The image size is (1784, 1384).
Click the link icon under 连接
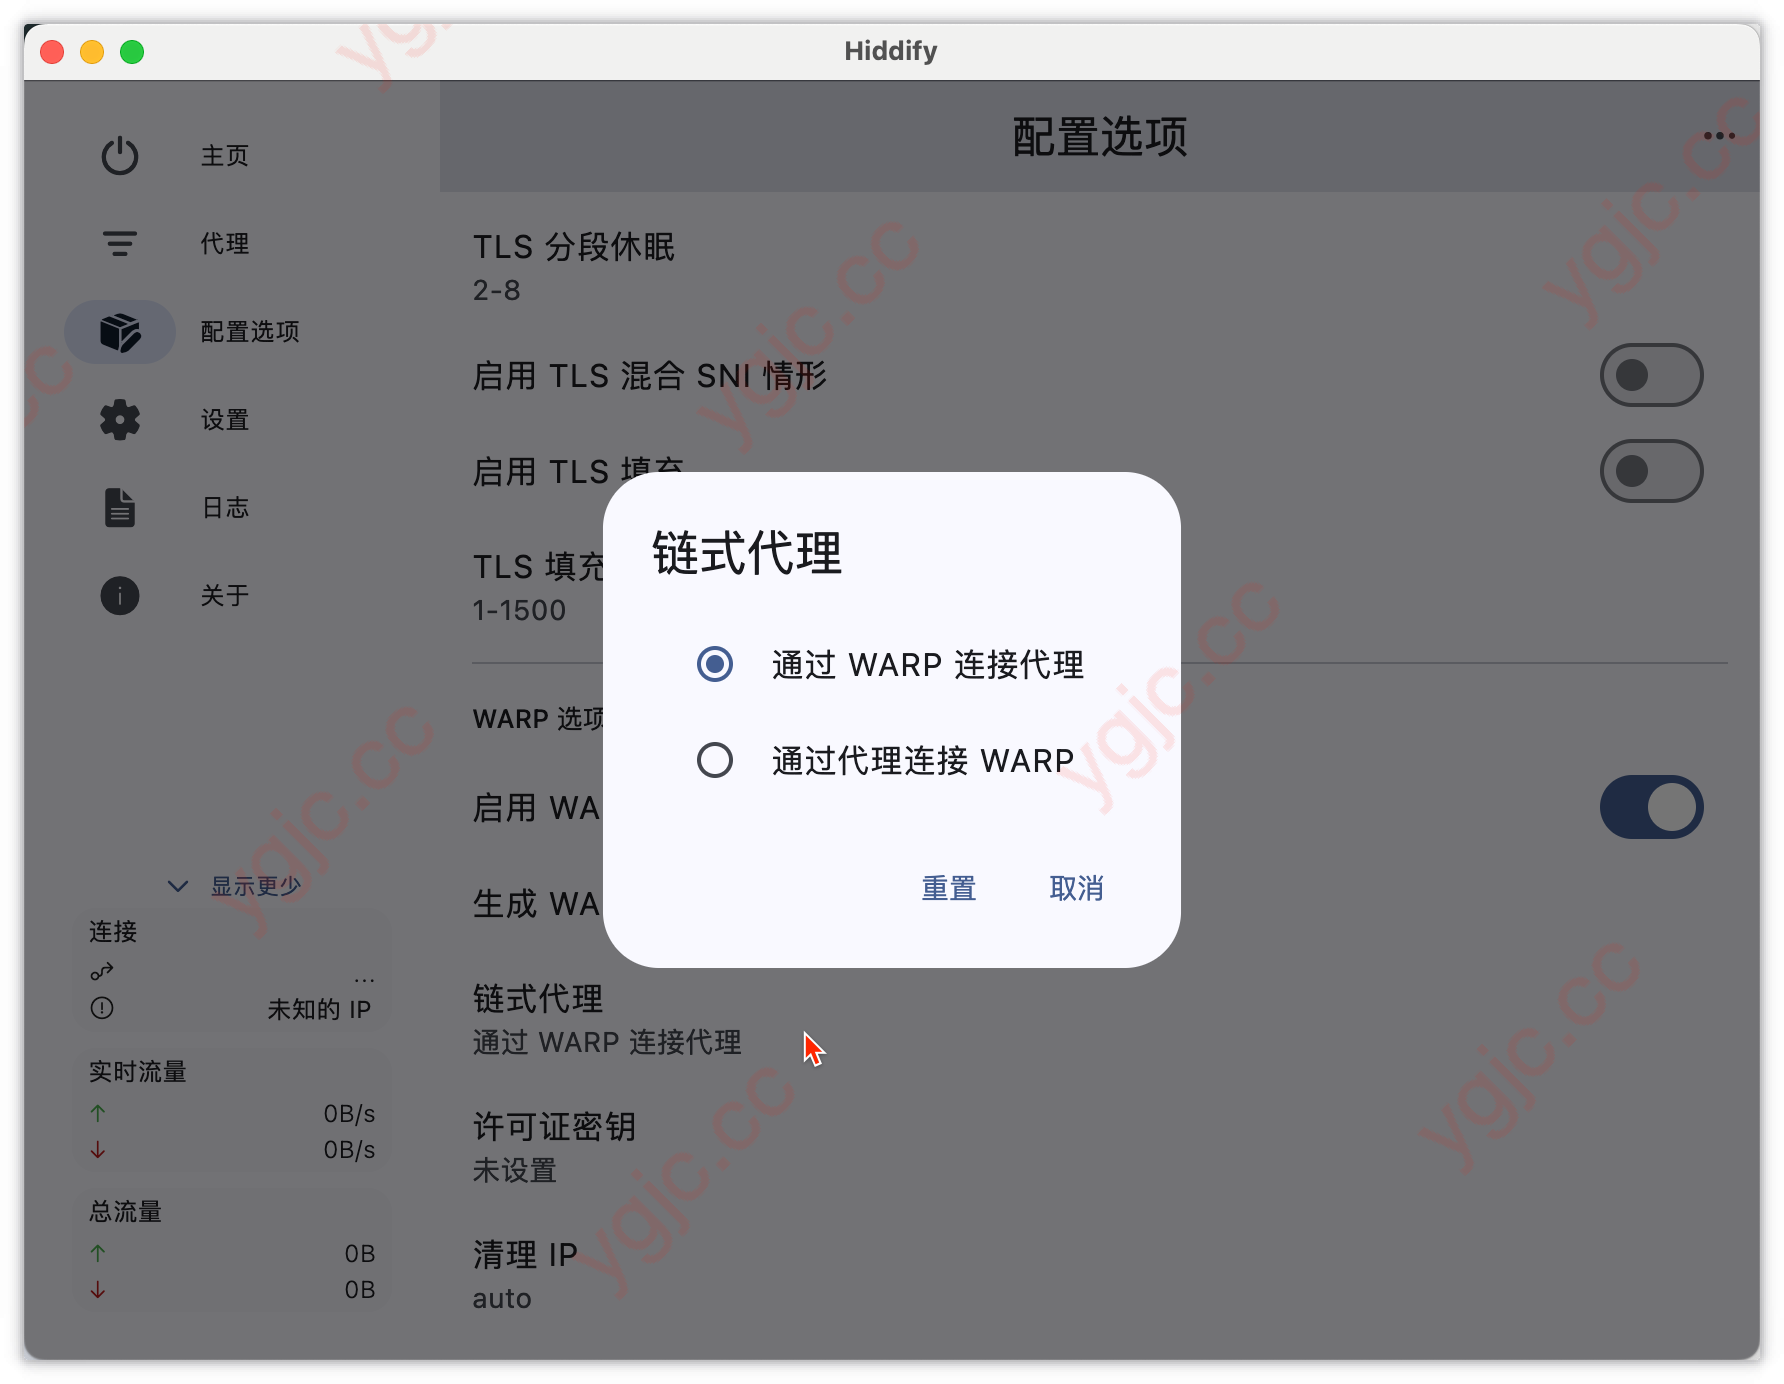pyautogui.click(x=101, y=970)
